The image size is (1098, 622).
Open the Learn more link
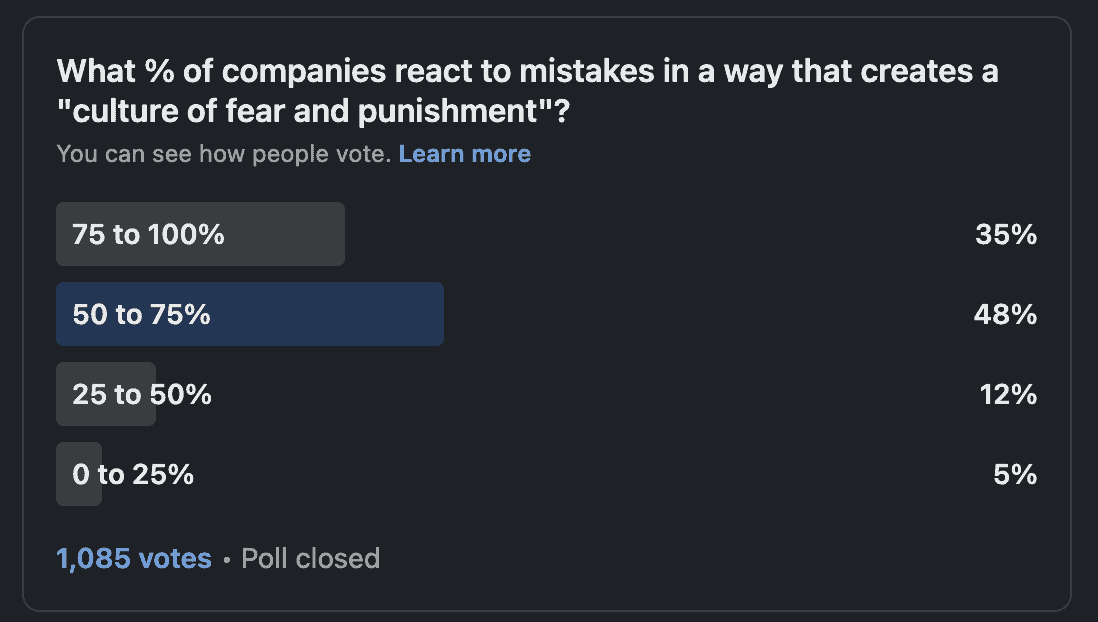click(x=464, y=153)
